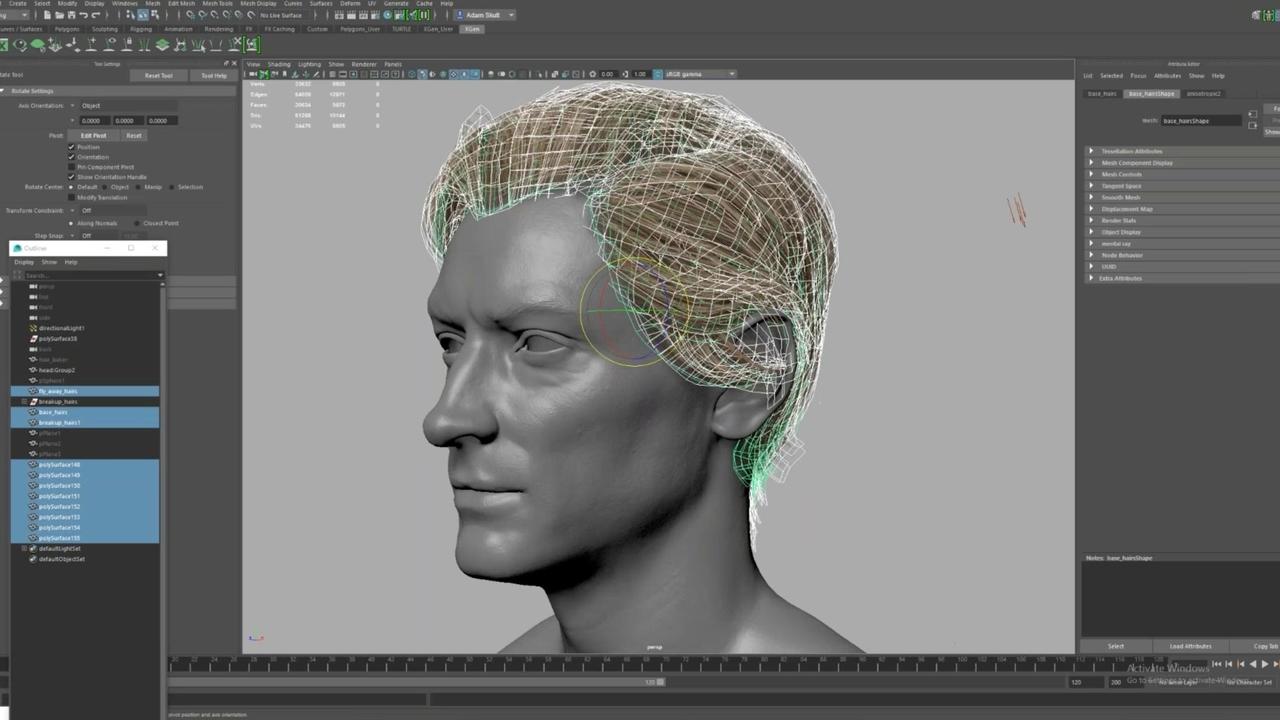This screenshot has width=1280, height=720.
Task: Click the Reset Tool button
Action: tap(158, 76)
